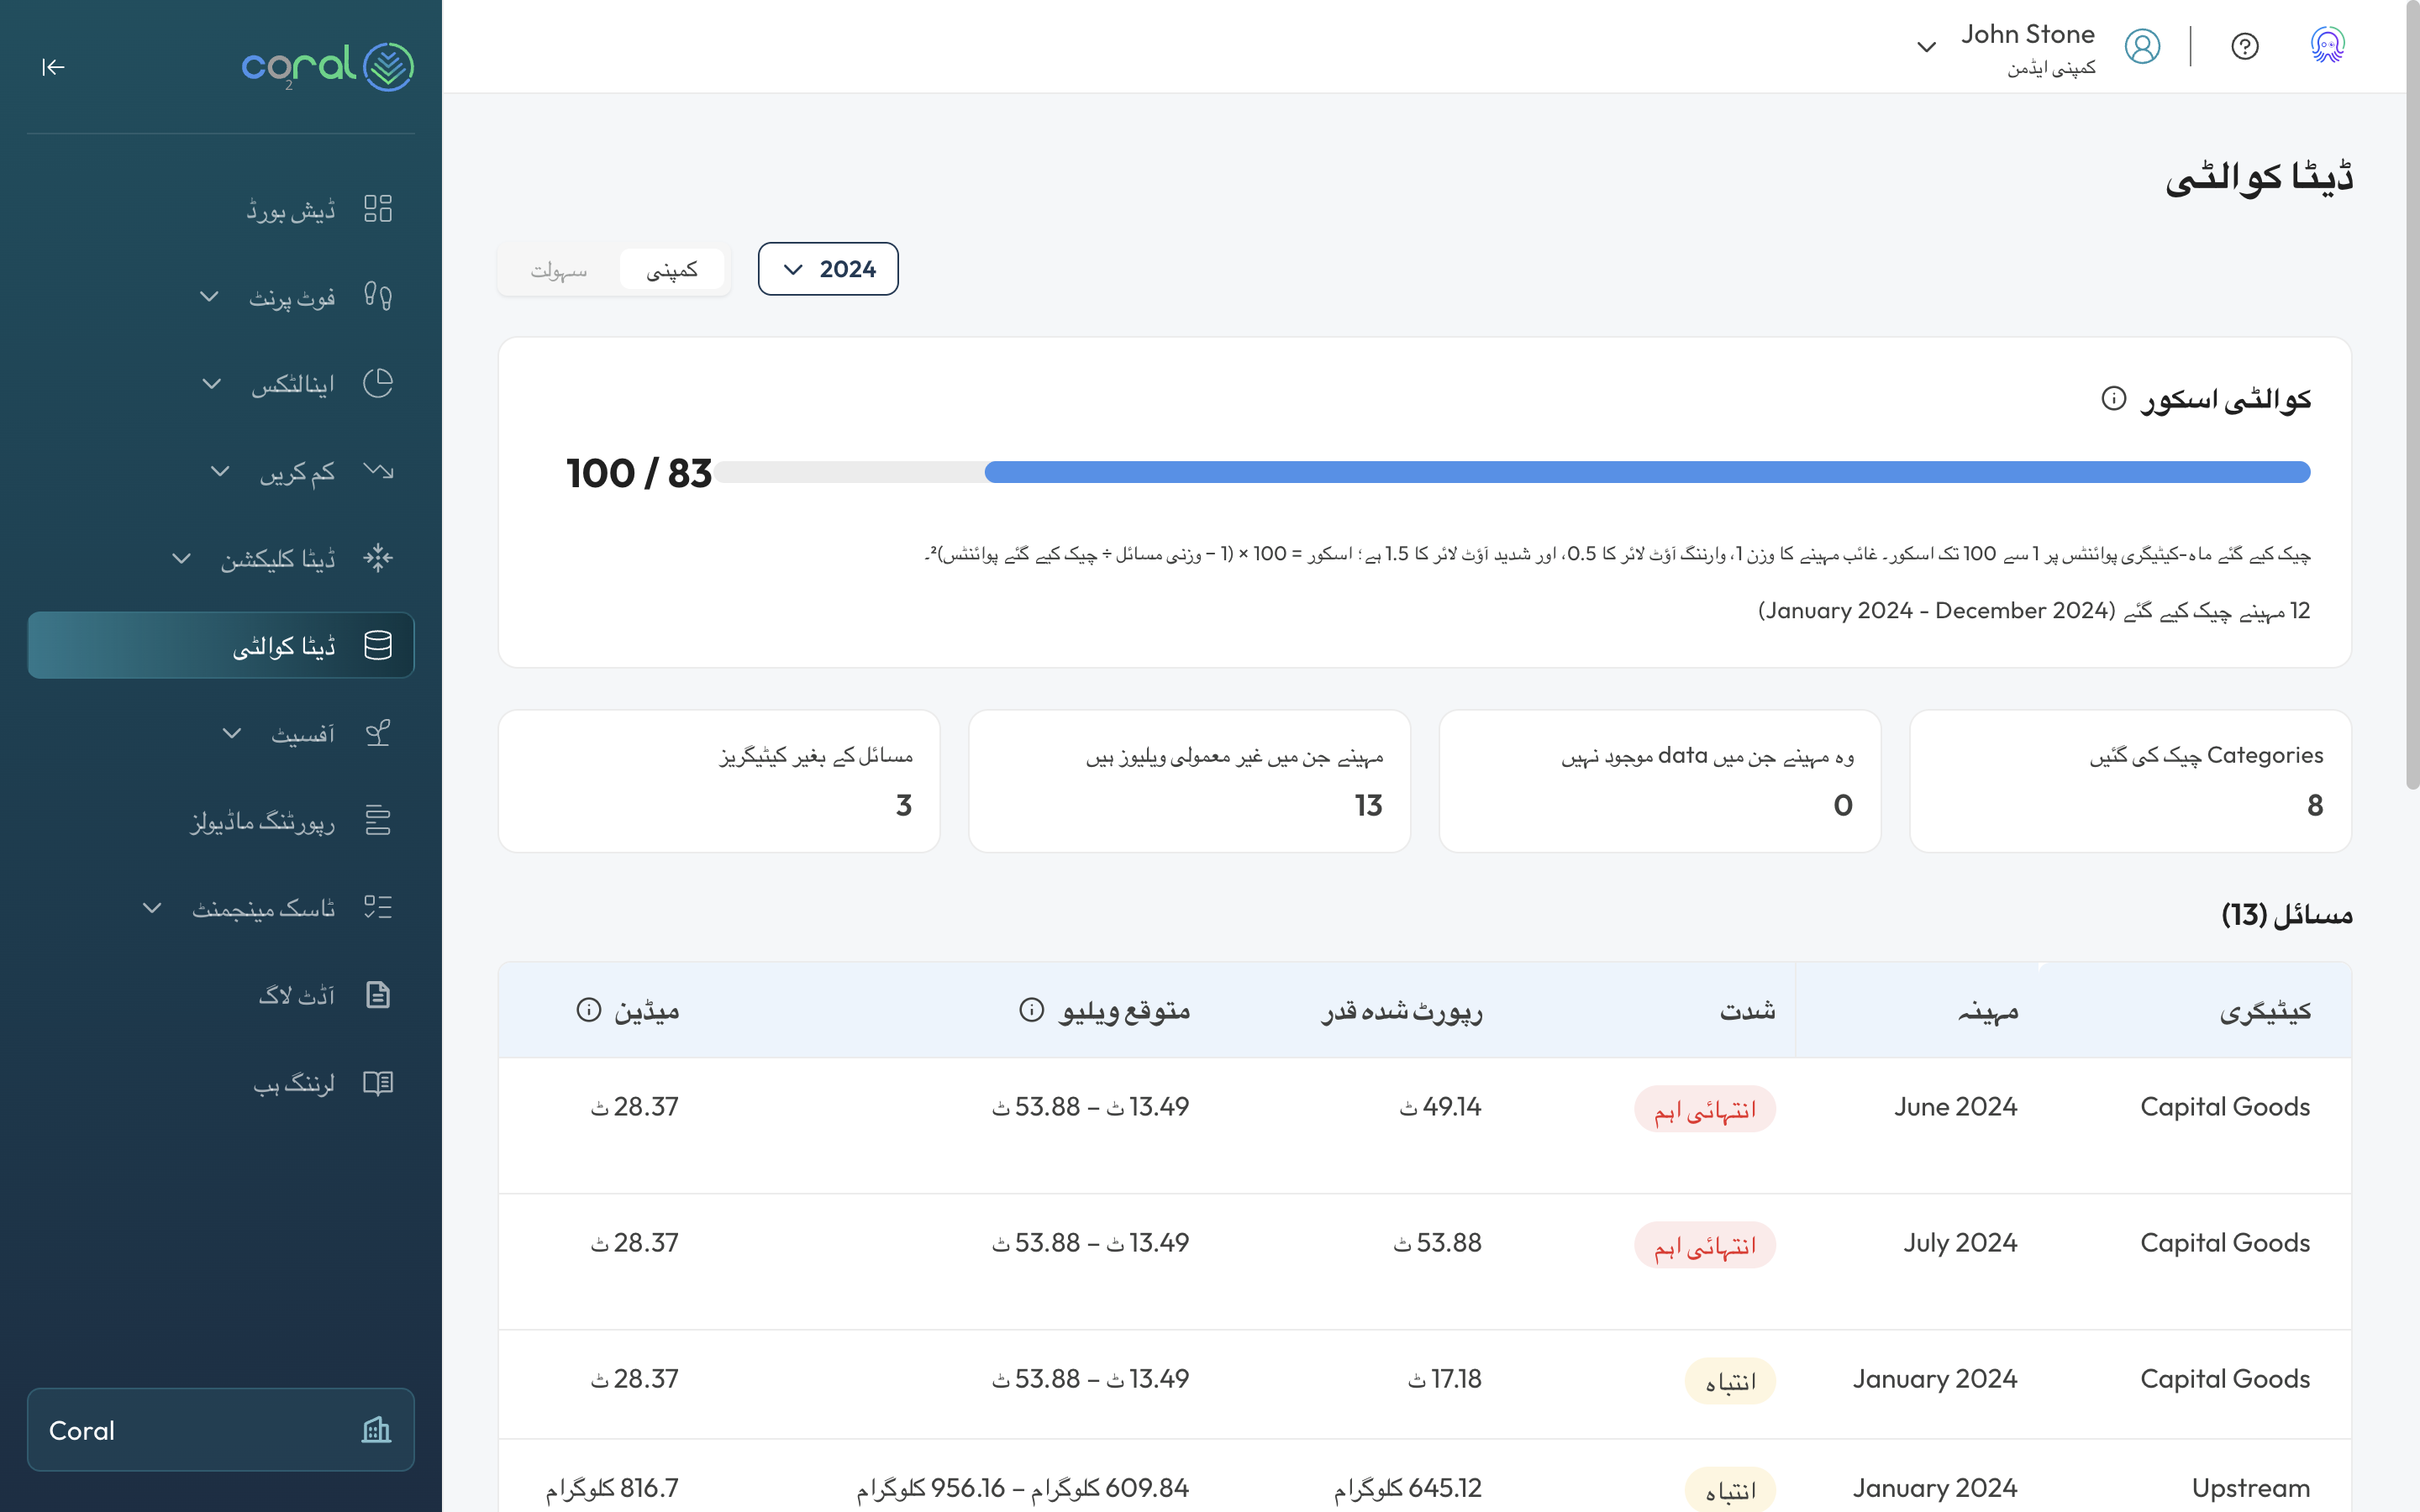Click the Coral company building icon
This screenshot has height=1512, width=2420.
coord(376,1430)
